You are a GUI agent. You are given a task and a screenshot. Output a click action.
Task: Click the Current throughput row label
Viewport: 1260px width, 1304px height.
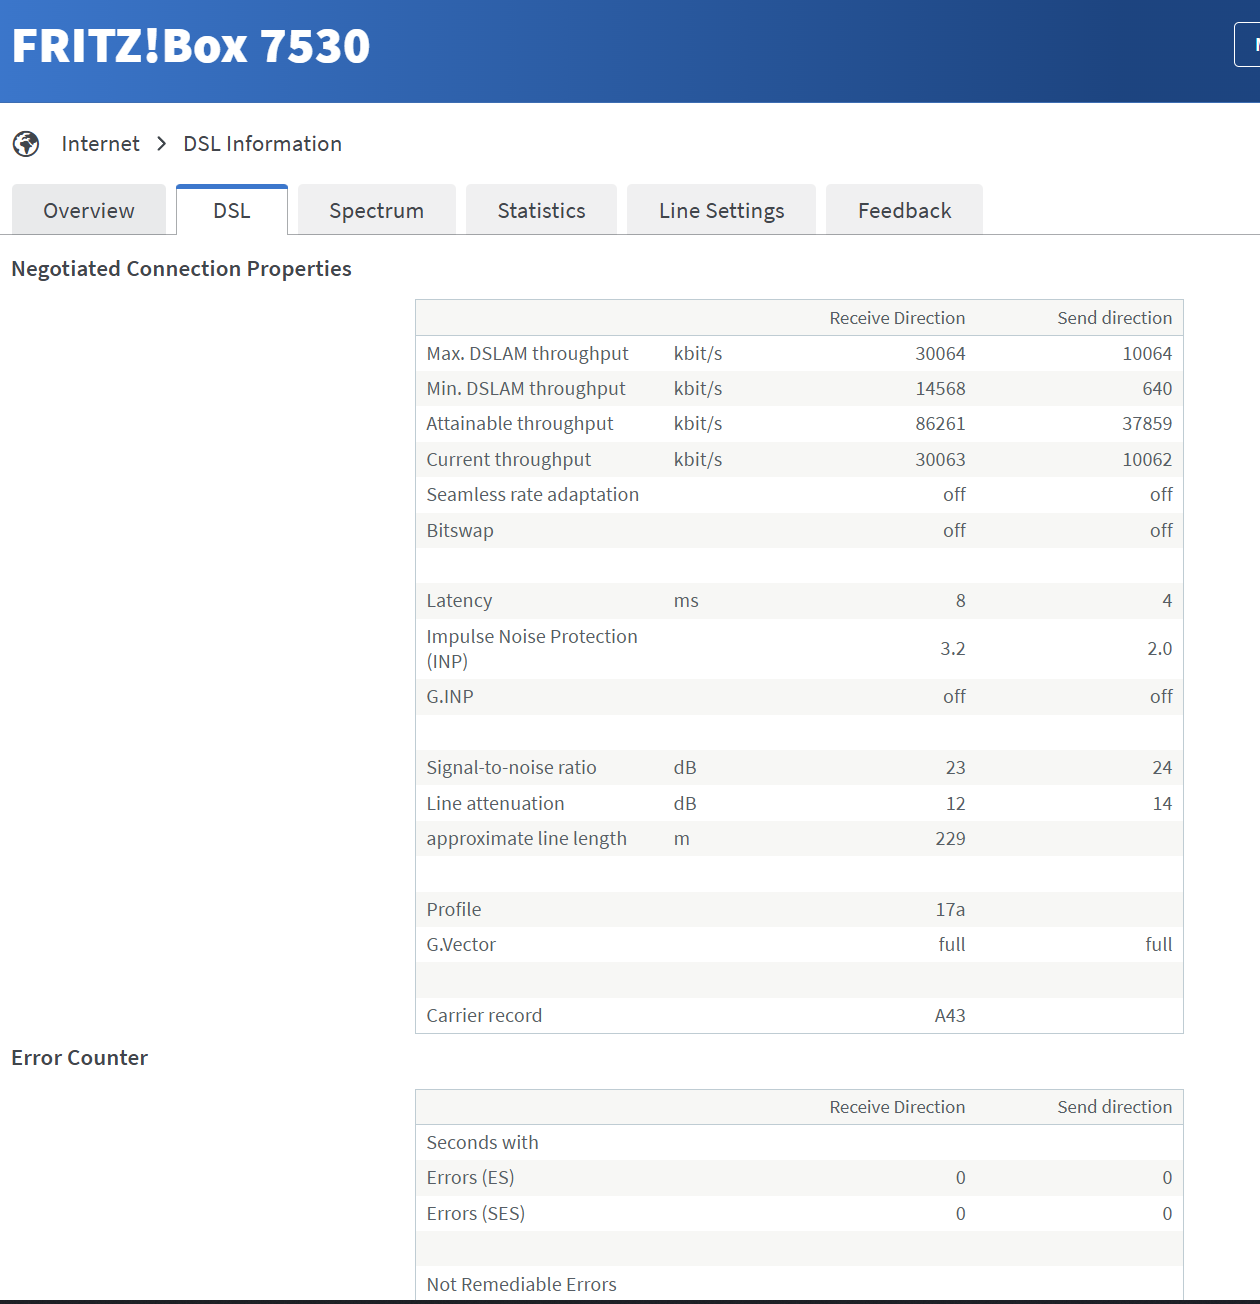(508, 460)
